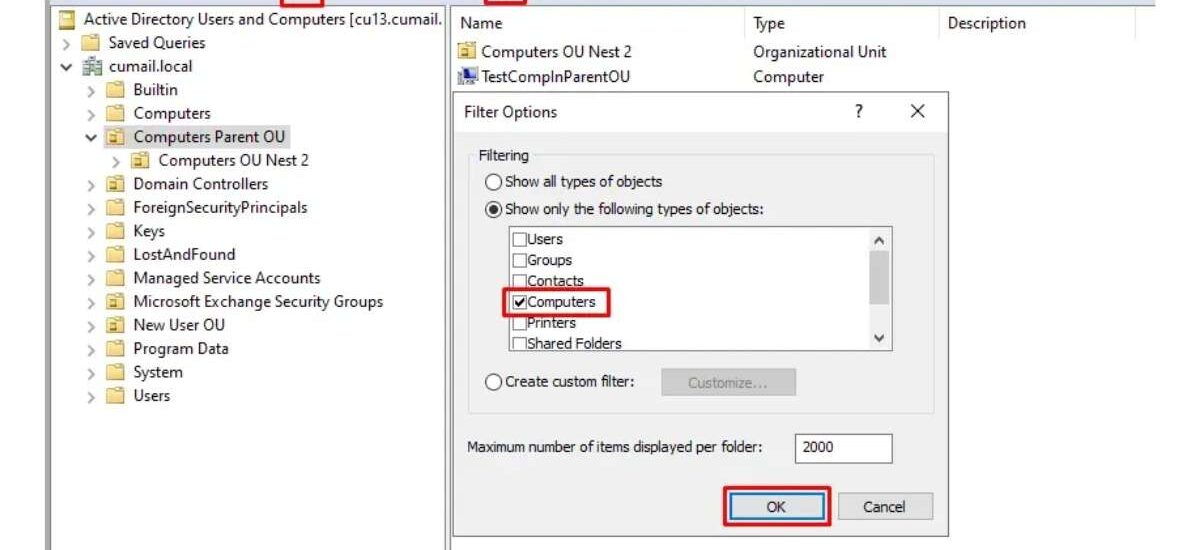Viewport: 1200px width, 550px height.
Task: Click the LostAndFound folder icon
Action: point(116,255)
